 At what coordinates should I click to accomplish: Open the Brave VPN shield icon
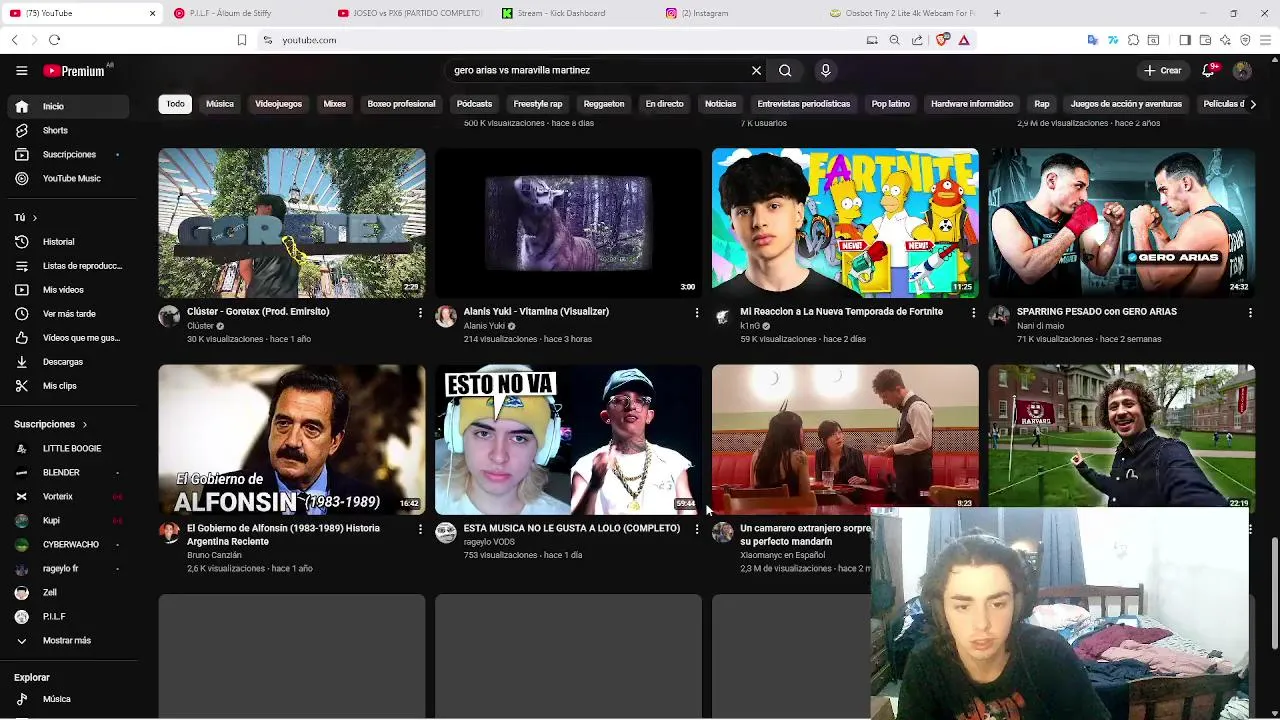[1245, 40]
